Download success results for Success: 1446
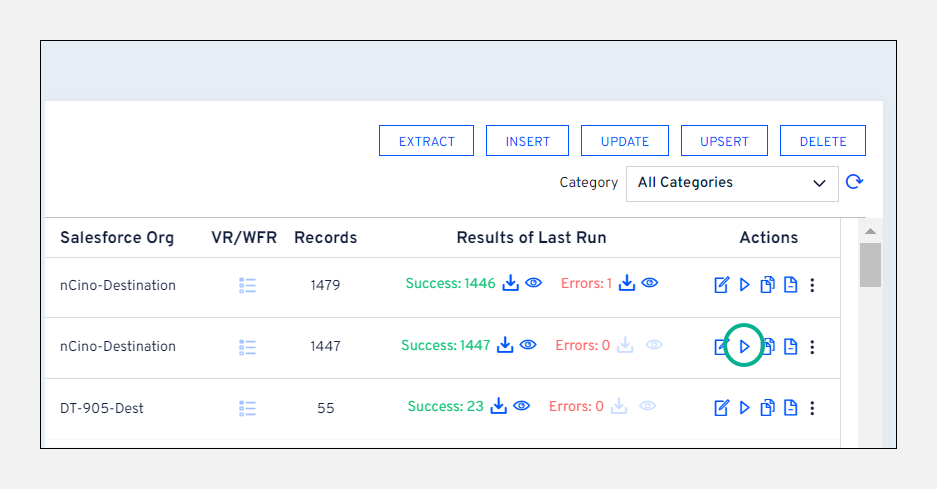The image size is (937, 489). (x=510, y=284)
